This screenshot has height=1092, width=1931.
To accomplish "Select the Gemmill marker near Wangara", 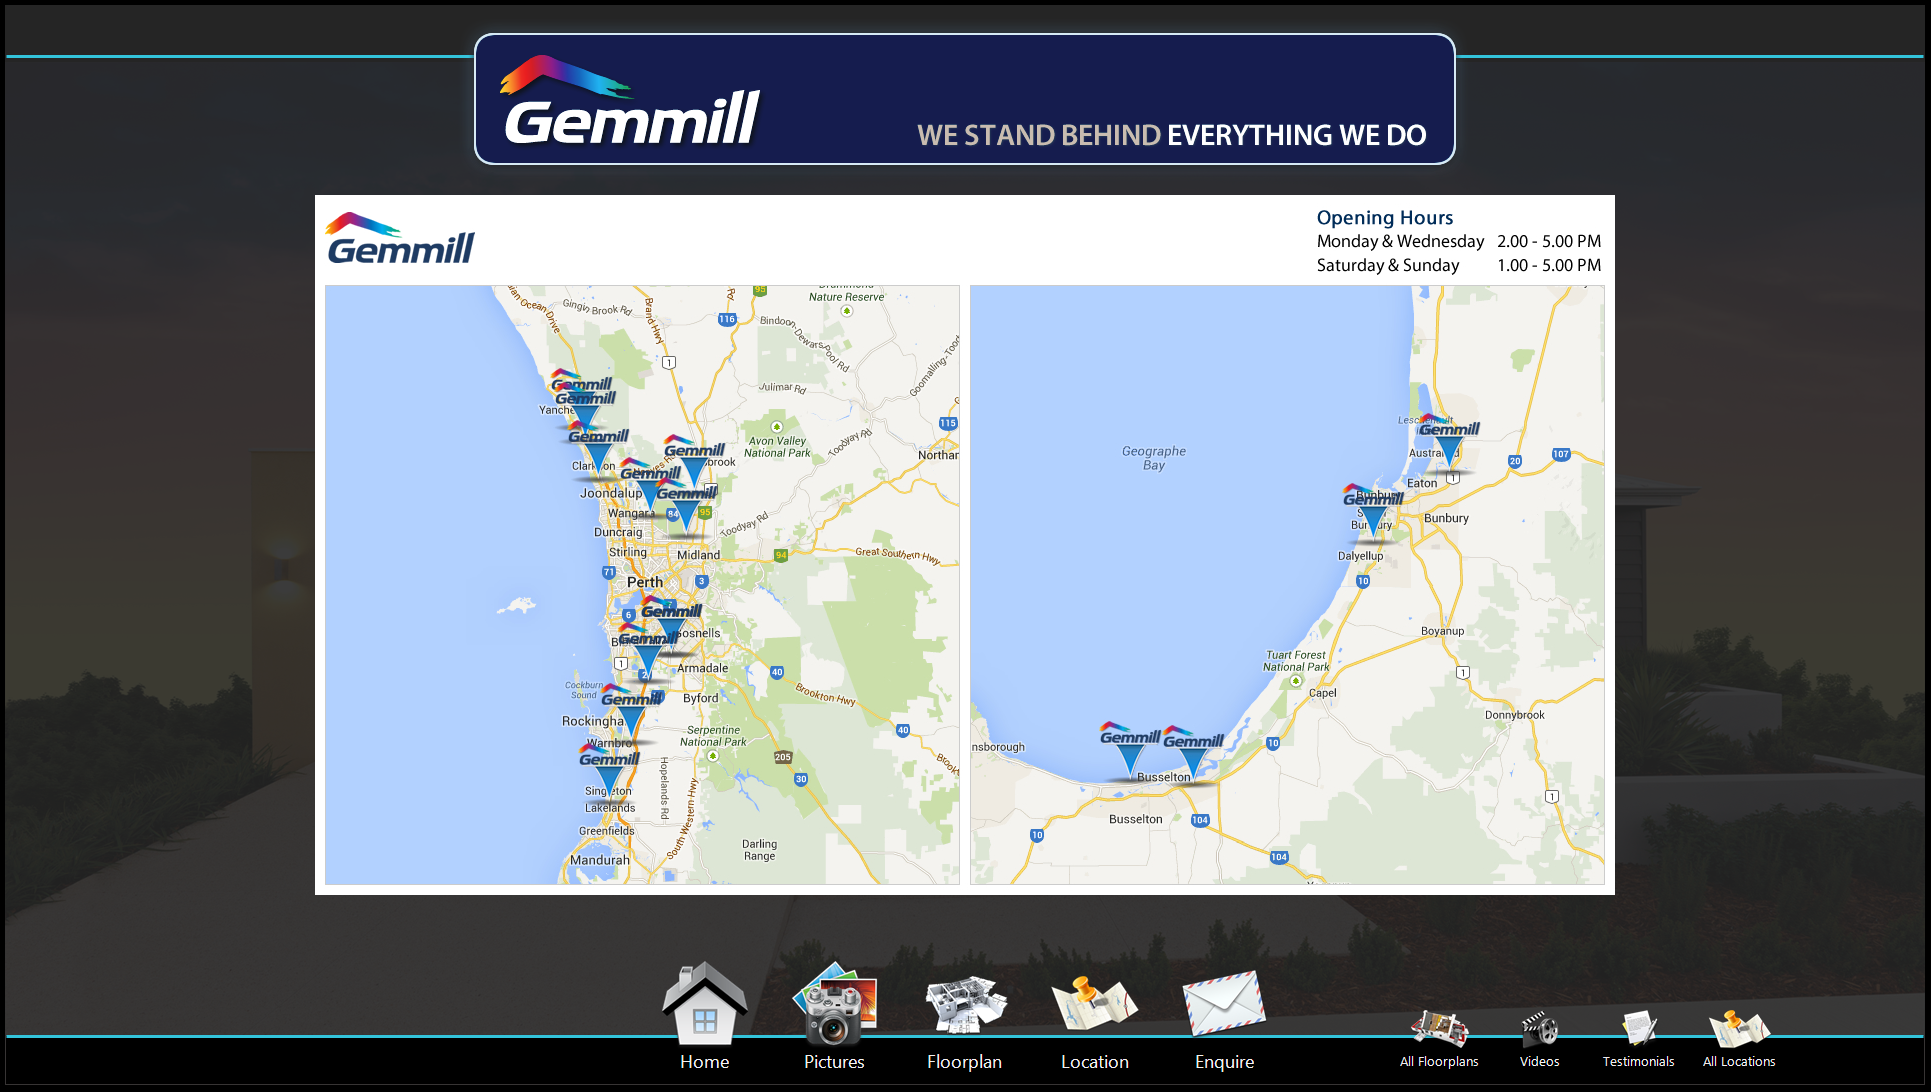I will 686,508.
